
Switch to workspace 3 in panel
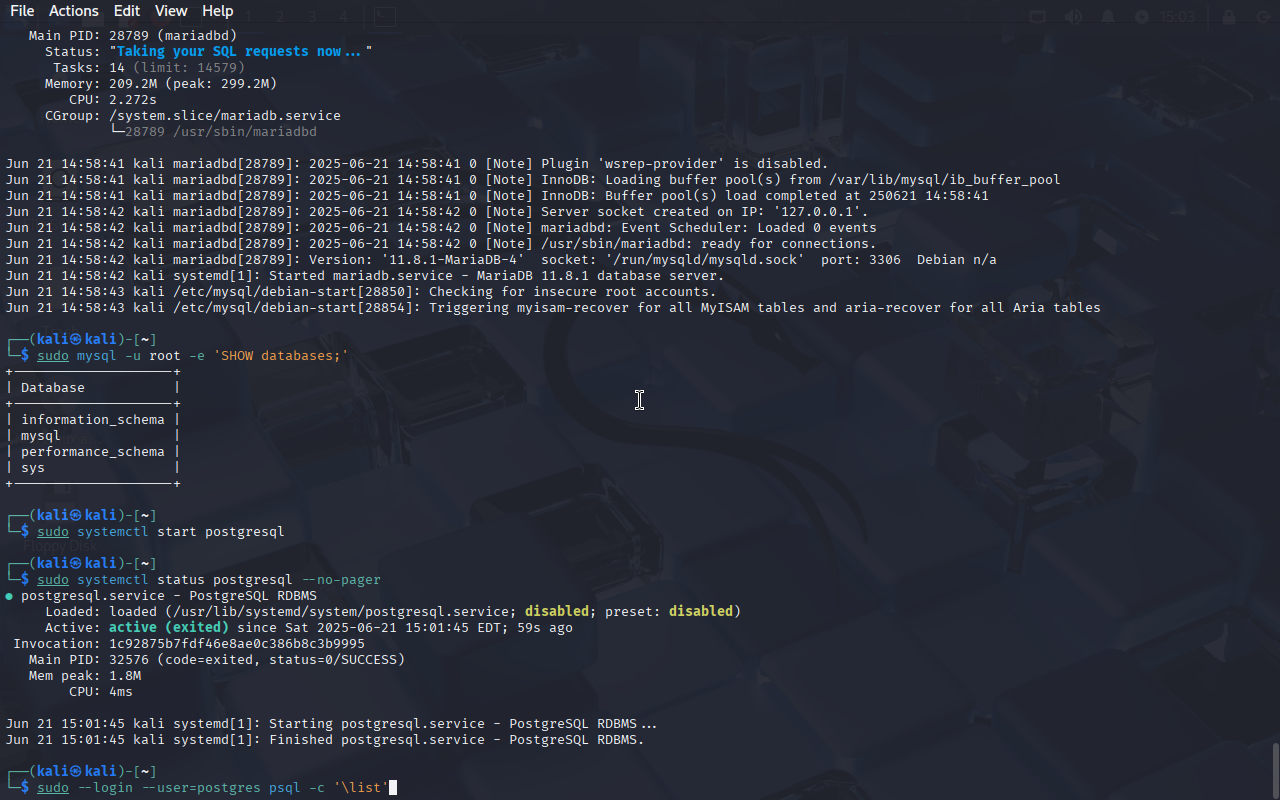pos(312,17)
